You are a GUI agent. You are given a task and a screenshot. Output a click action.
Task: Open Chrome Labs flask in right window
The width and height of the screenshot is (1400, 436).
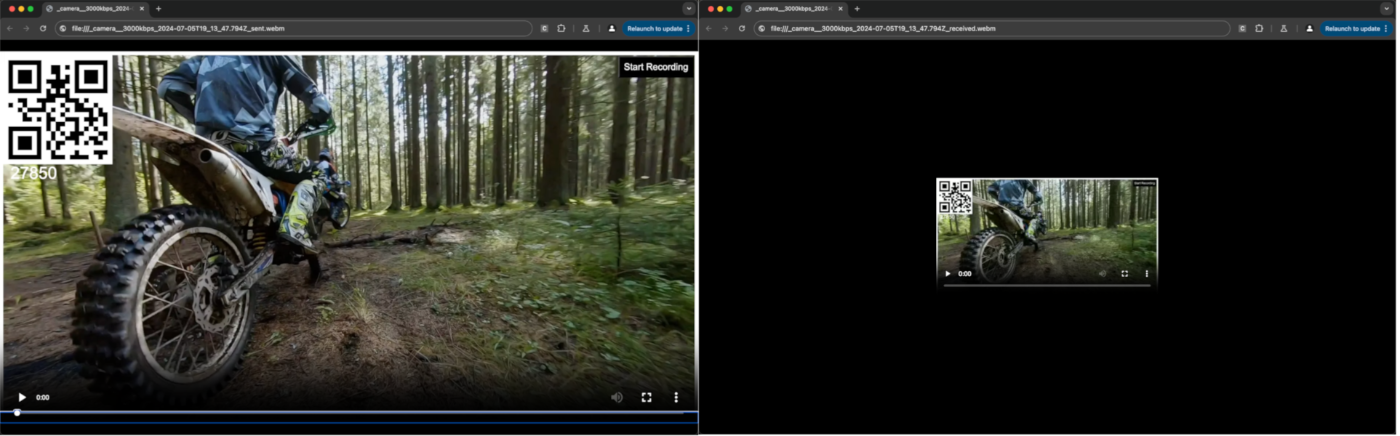tap(1285, 28)
